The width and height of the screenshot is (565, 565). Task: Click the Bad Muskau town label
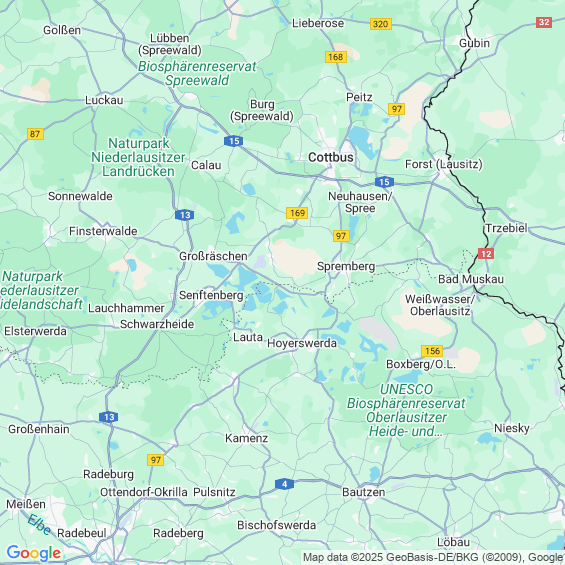click(x=471, y=279)
